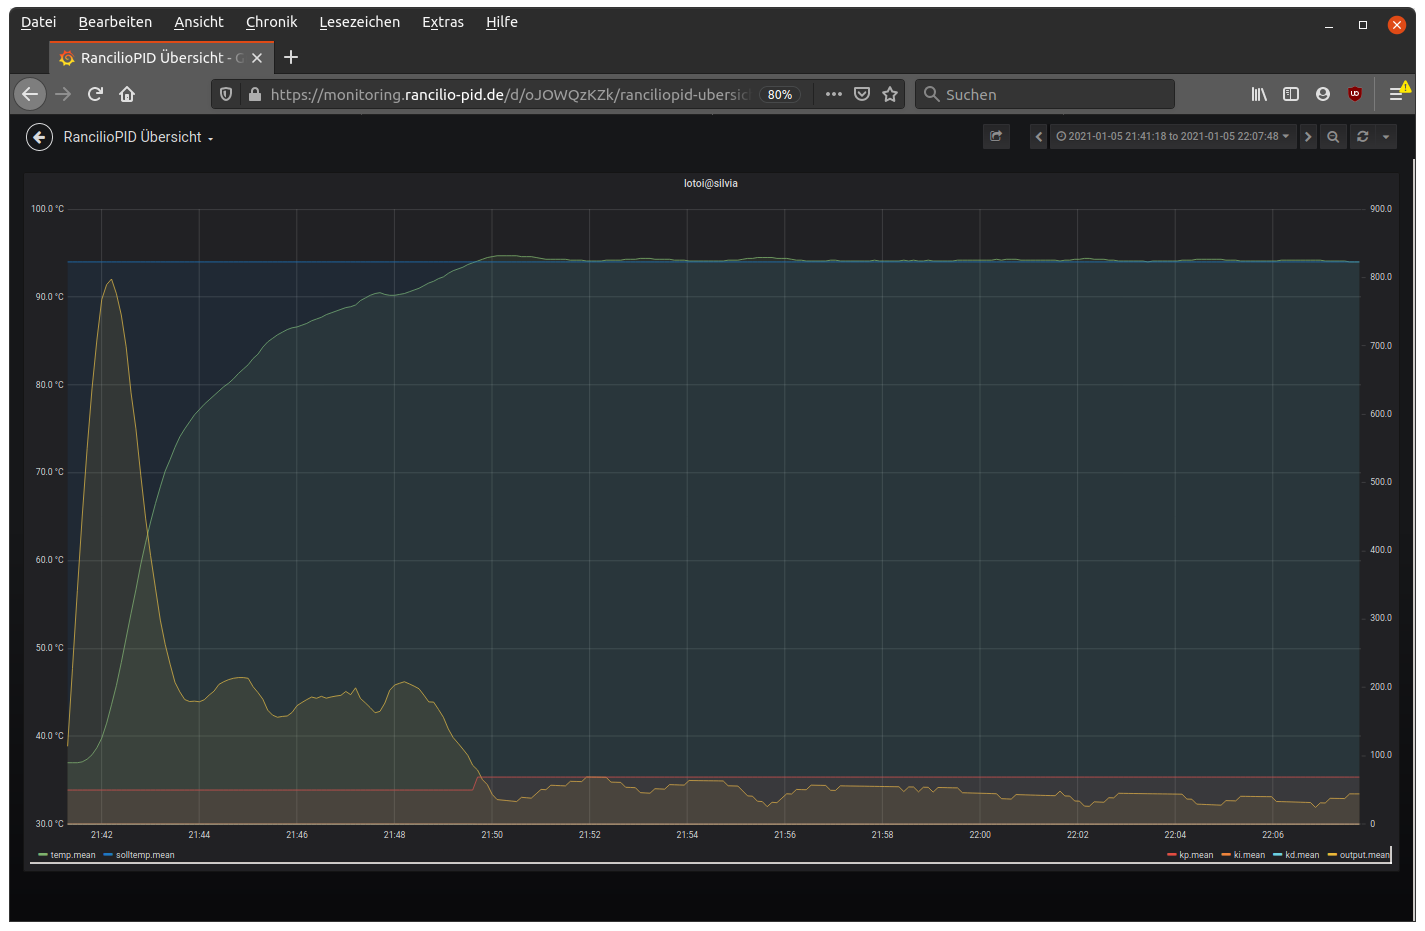Click the Firefox forward arrow
Image resolution: width=1425 pixels, height=931 pixels.
(x=63, y=94)
